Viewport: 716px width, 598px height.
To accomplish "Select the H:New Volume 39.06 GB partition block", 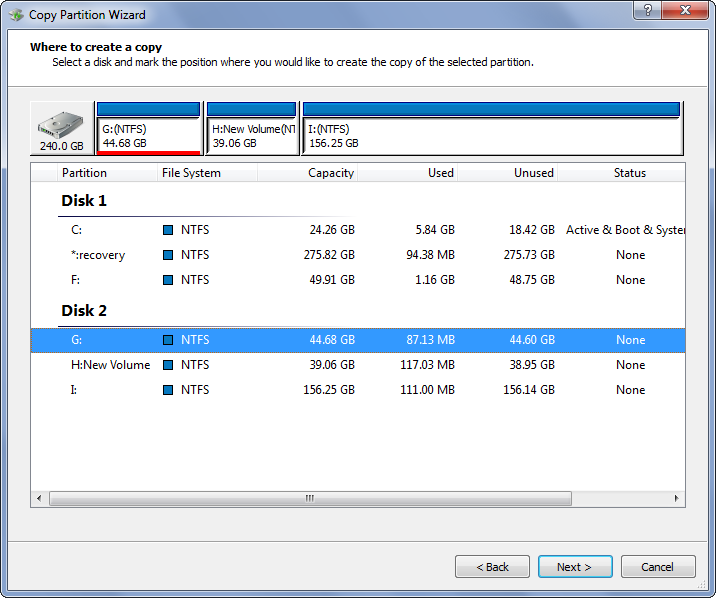I will pos(252,129).
